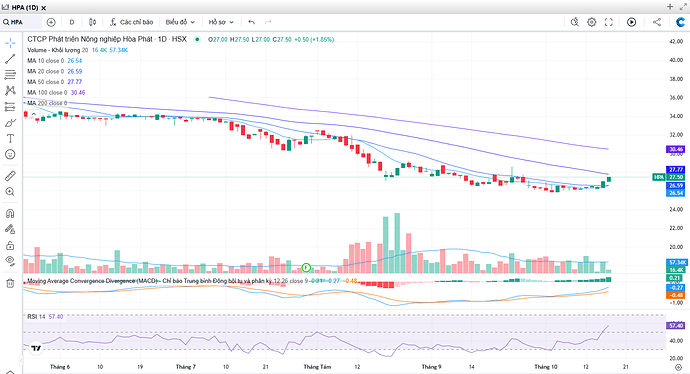Click the 57.34K volume label

[x=676, y=262]
